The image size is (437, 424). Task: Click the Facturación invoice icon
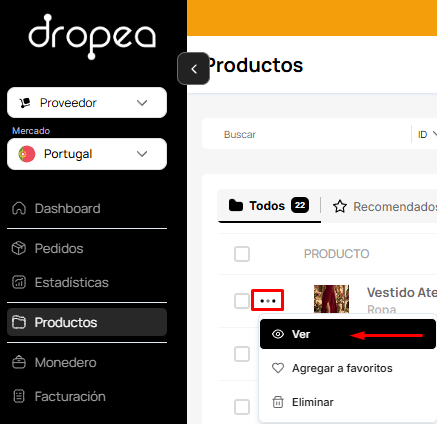[19, 396]
